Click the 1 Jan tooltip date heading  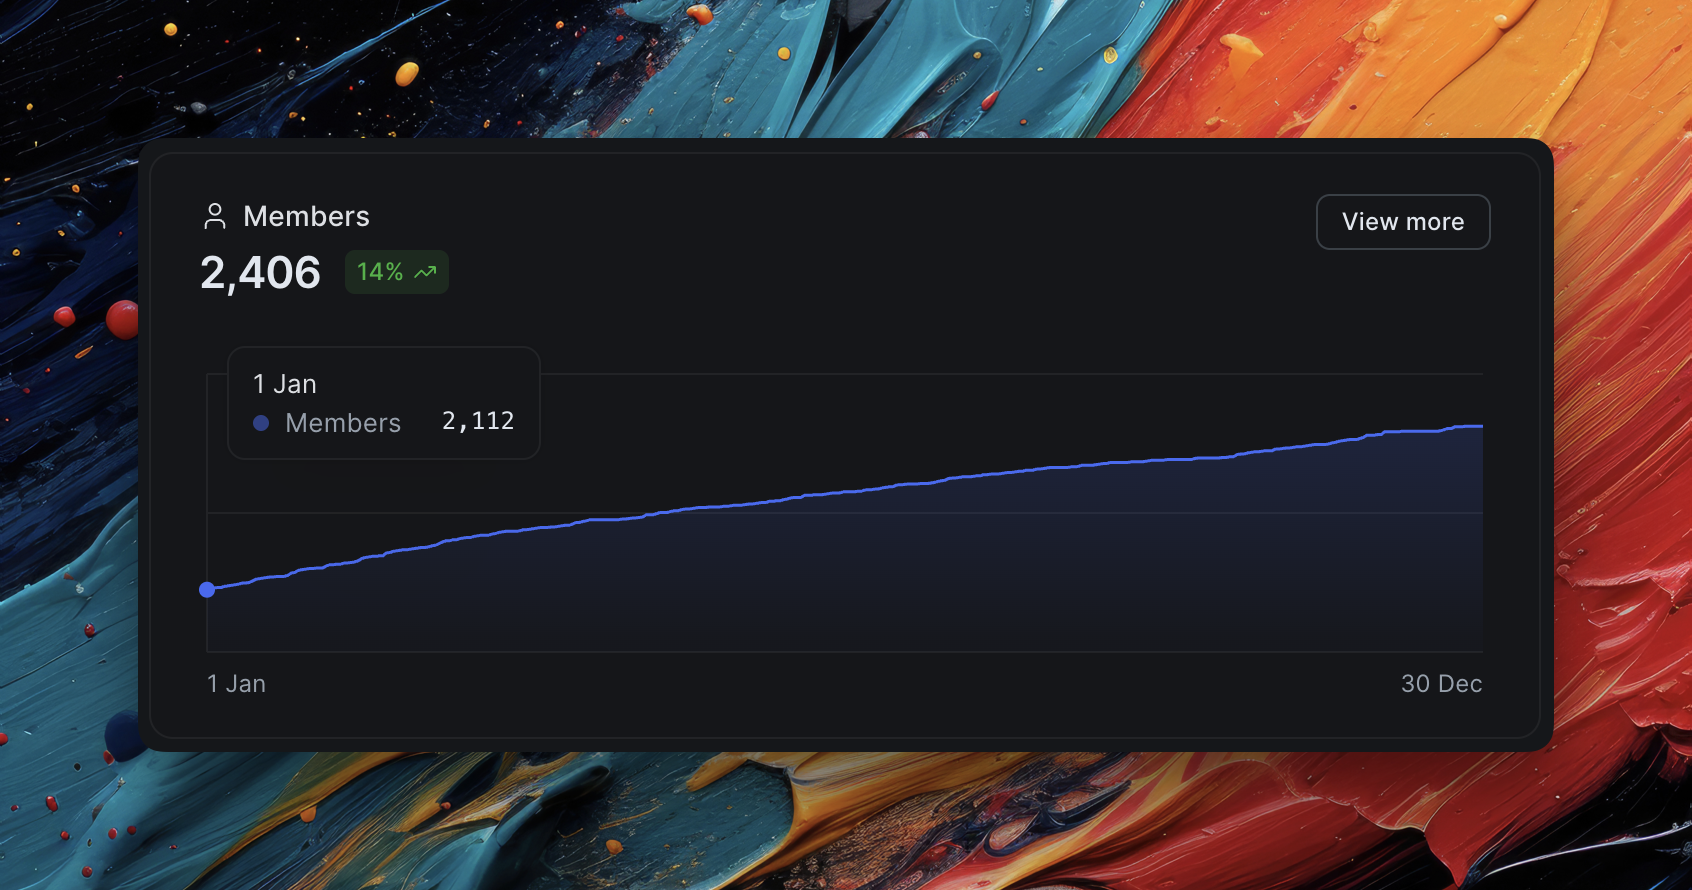(285, 384)
